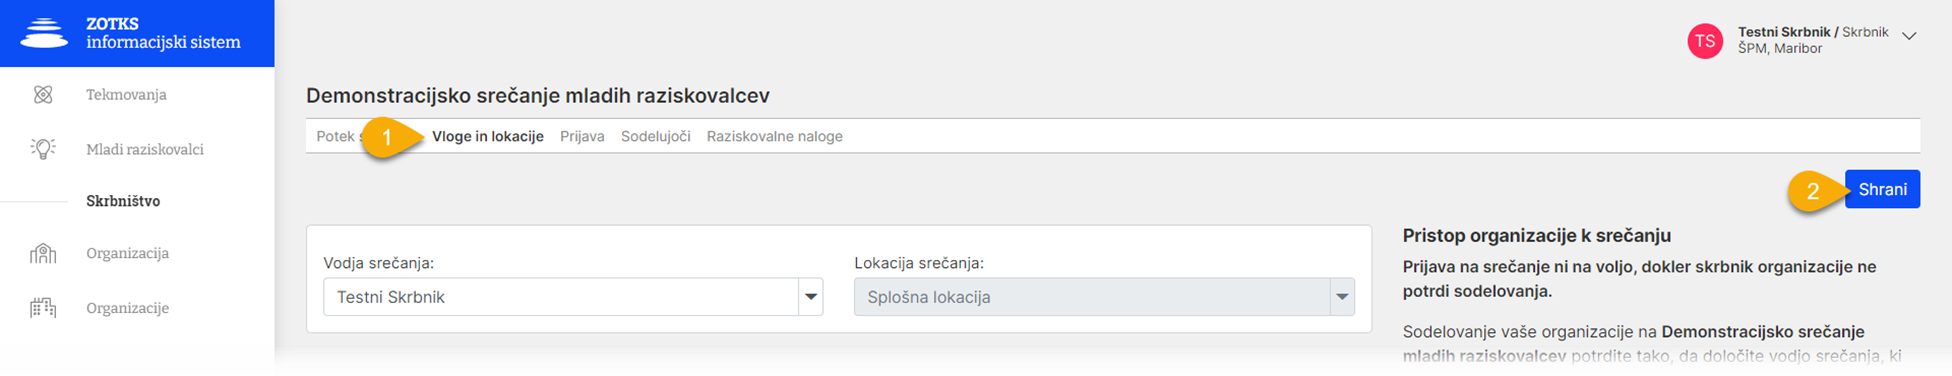
Task: Click the Testni Skrbnik field in Vodja srečanja
Action: coord(561,297)
